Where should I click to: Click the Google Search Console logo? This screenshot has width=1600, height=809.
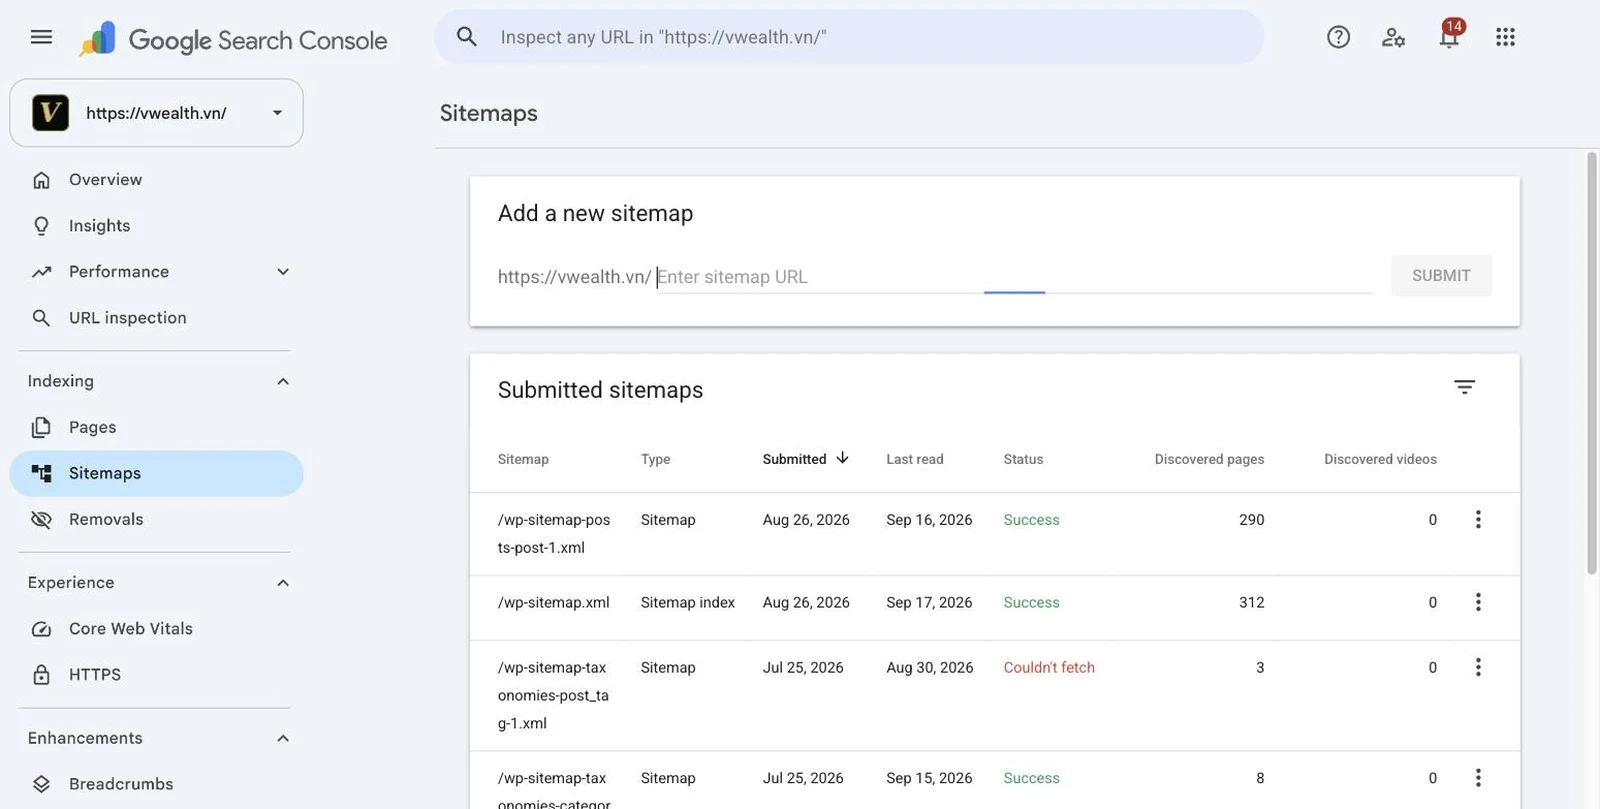233,39
